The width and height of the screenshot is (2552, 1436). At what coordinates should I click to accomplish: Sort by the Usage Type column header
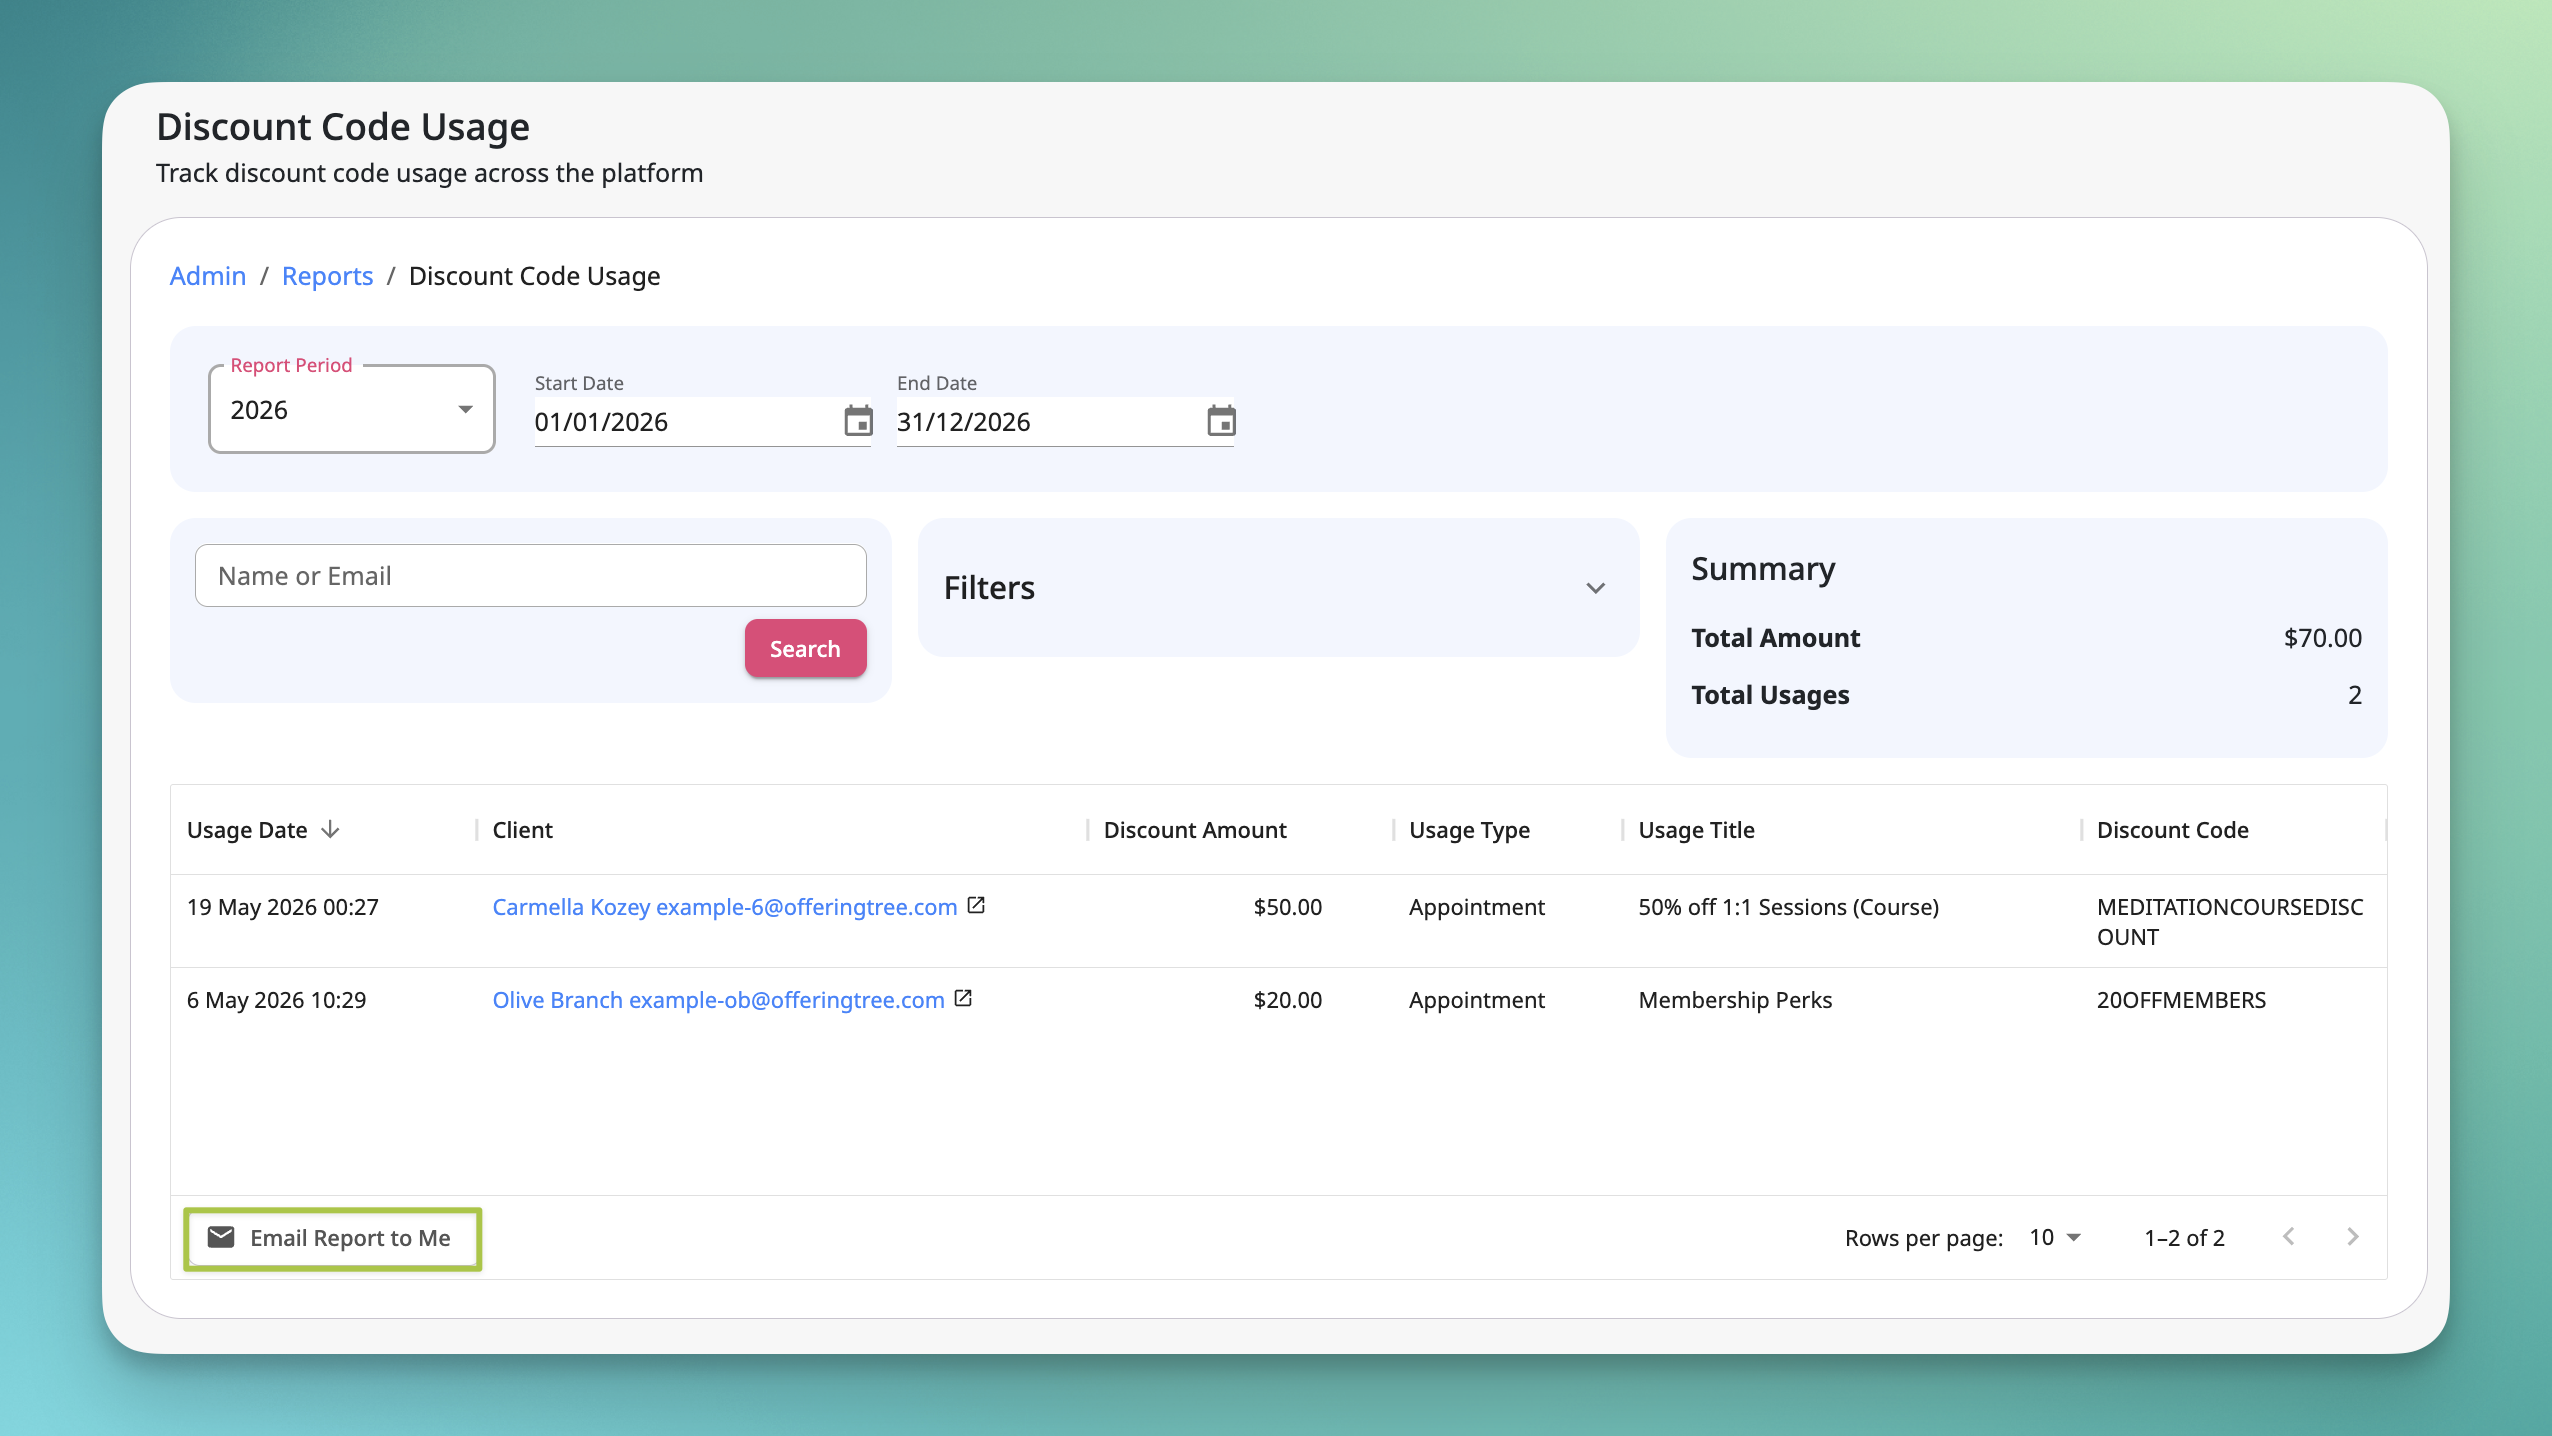pos(1469,830)
